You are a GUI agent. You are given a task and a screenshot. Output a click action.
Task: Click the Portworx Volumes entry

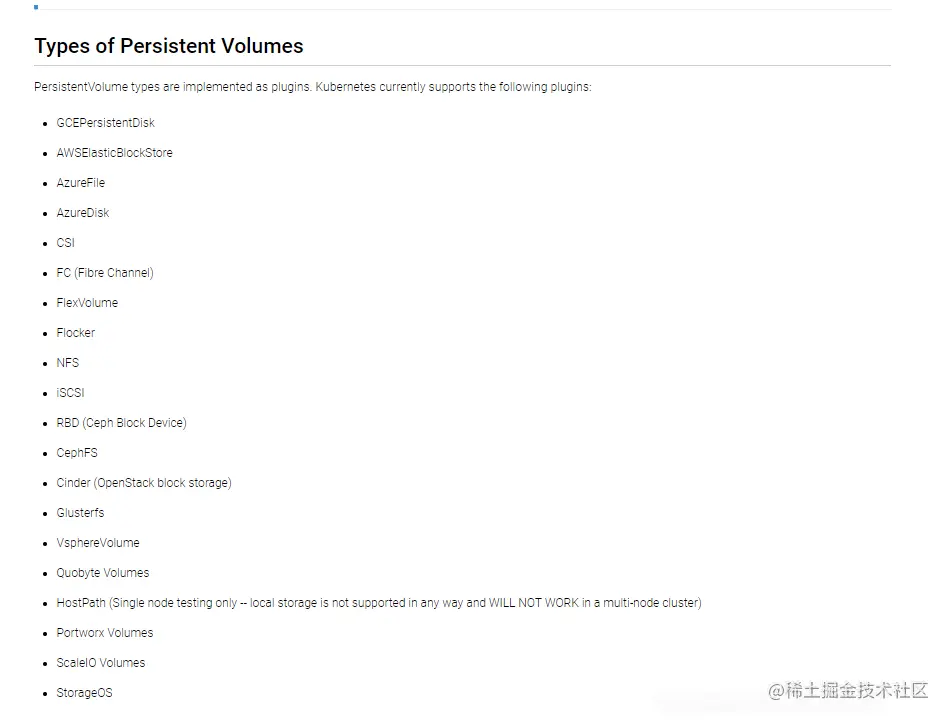click(x=105, y=633)
